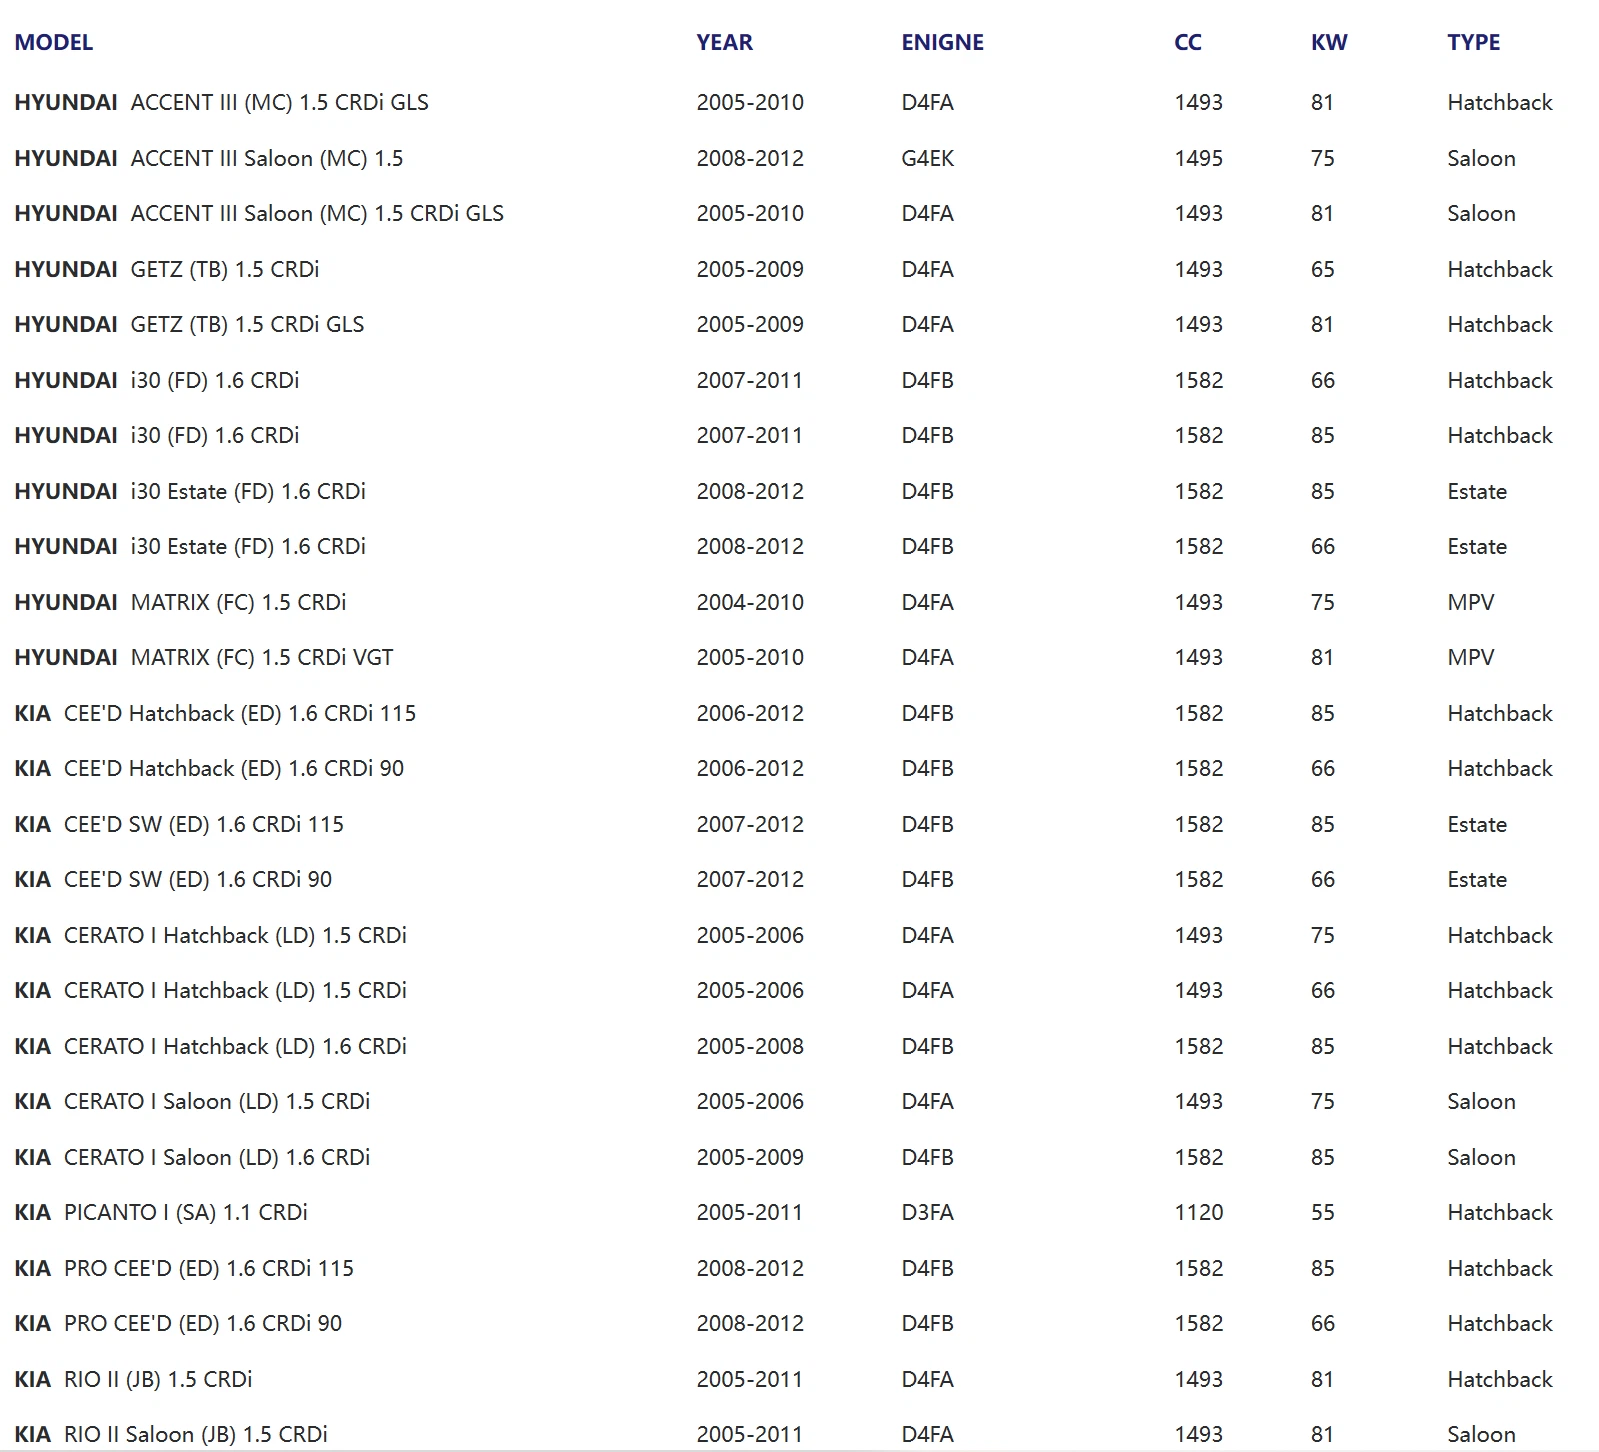Click the YEAR column header
Screen dimensions: 1599x1452
[x=724, y=42]
